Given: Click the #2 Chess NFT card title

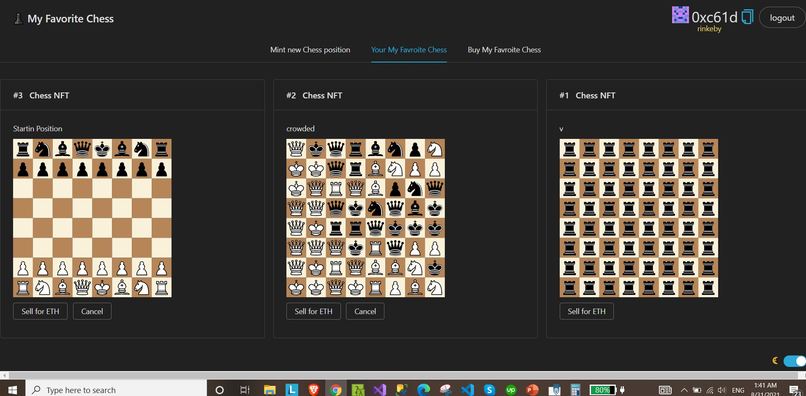Looking at the screenshot, I should tap(314, 96).
